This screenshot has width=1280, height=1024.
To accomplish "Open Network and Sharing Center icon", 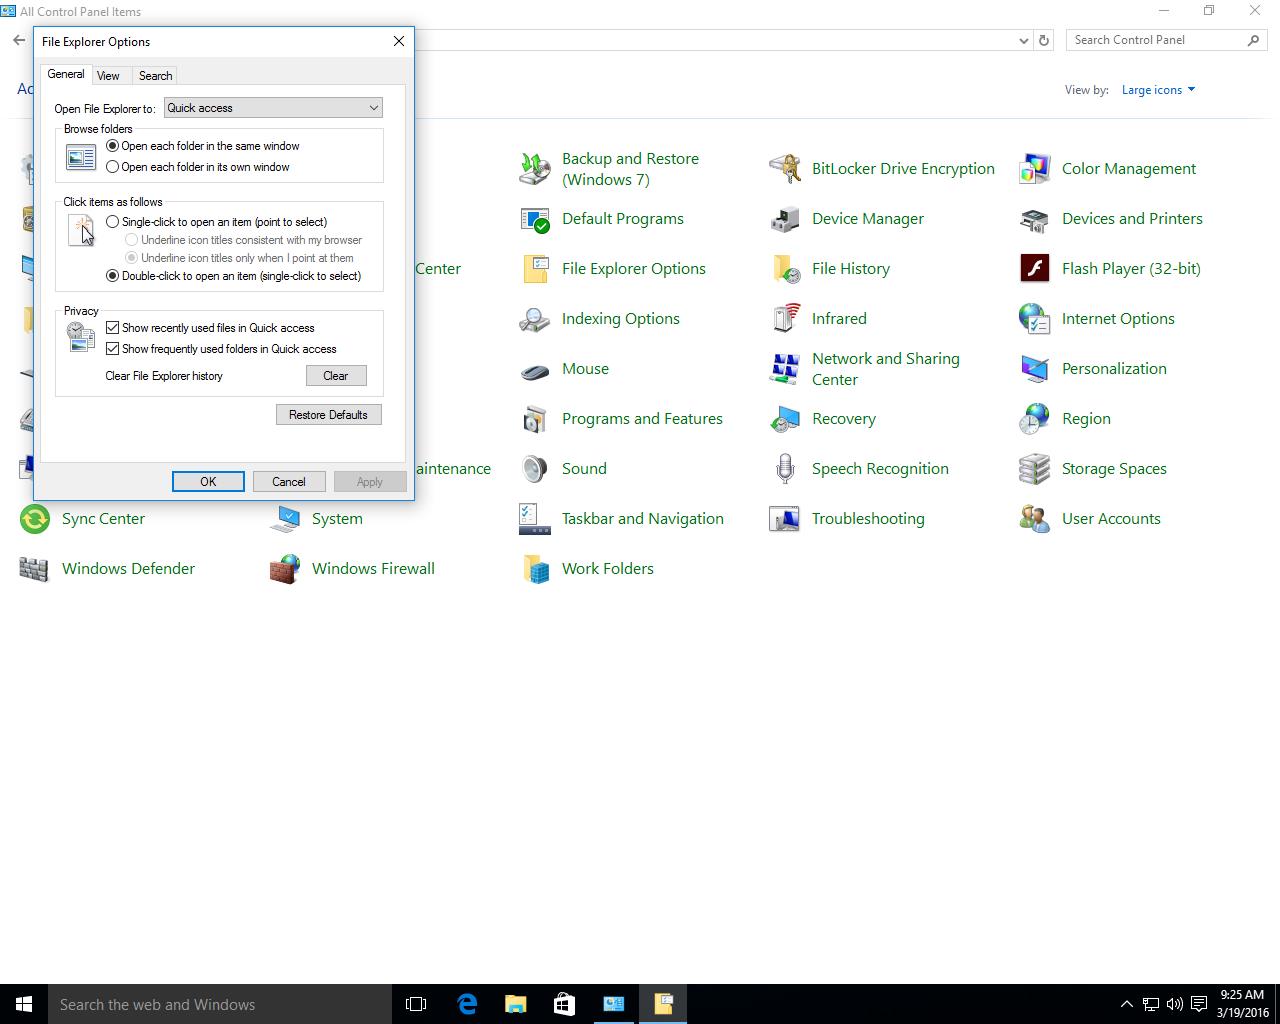I will click(785, 369).
